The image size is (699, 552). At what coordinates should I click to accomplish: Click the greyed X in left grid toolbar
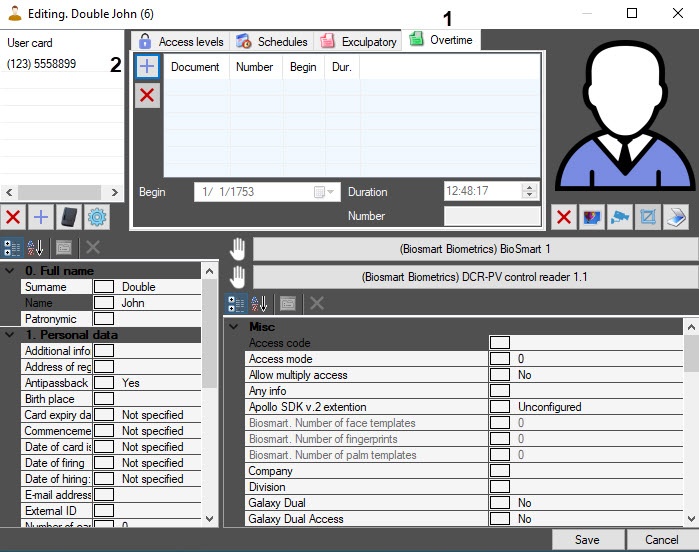coord(93,247)
